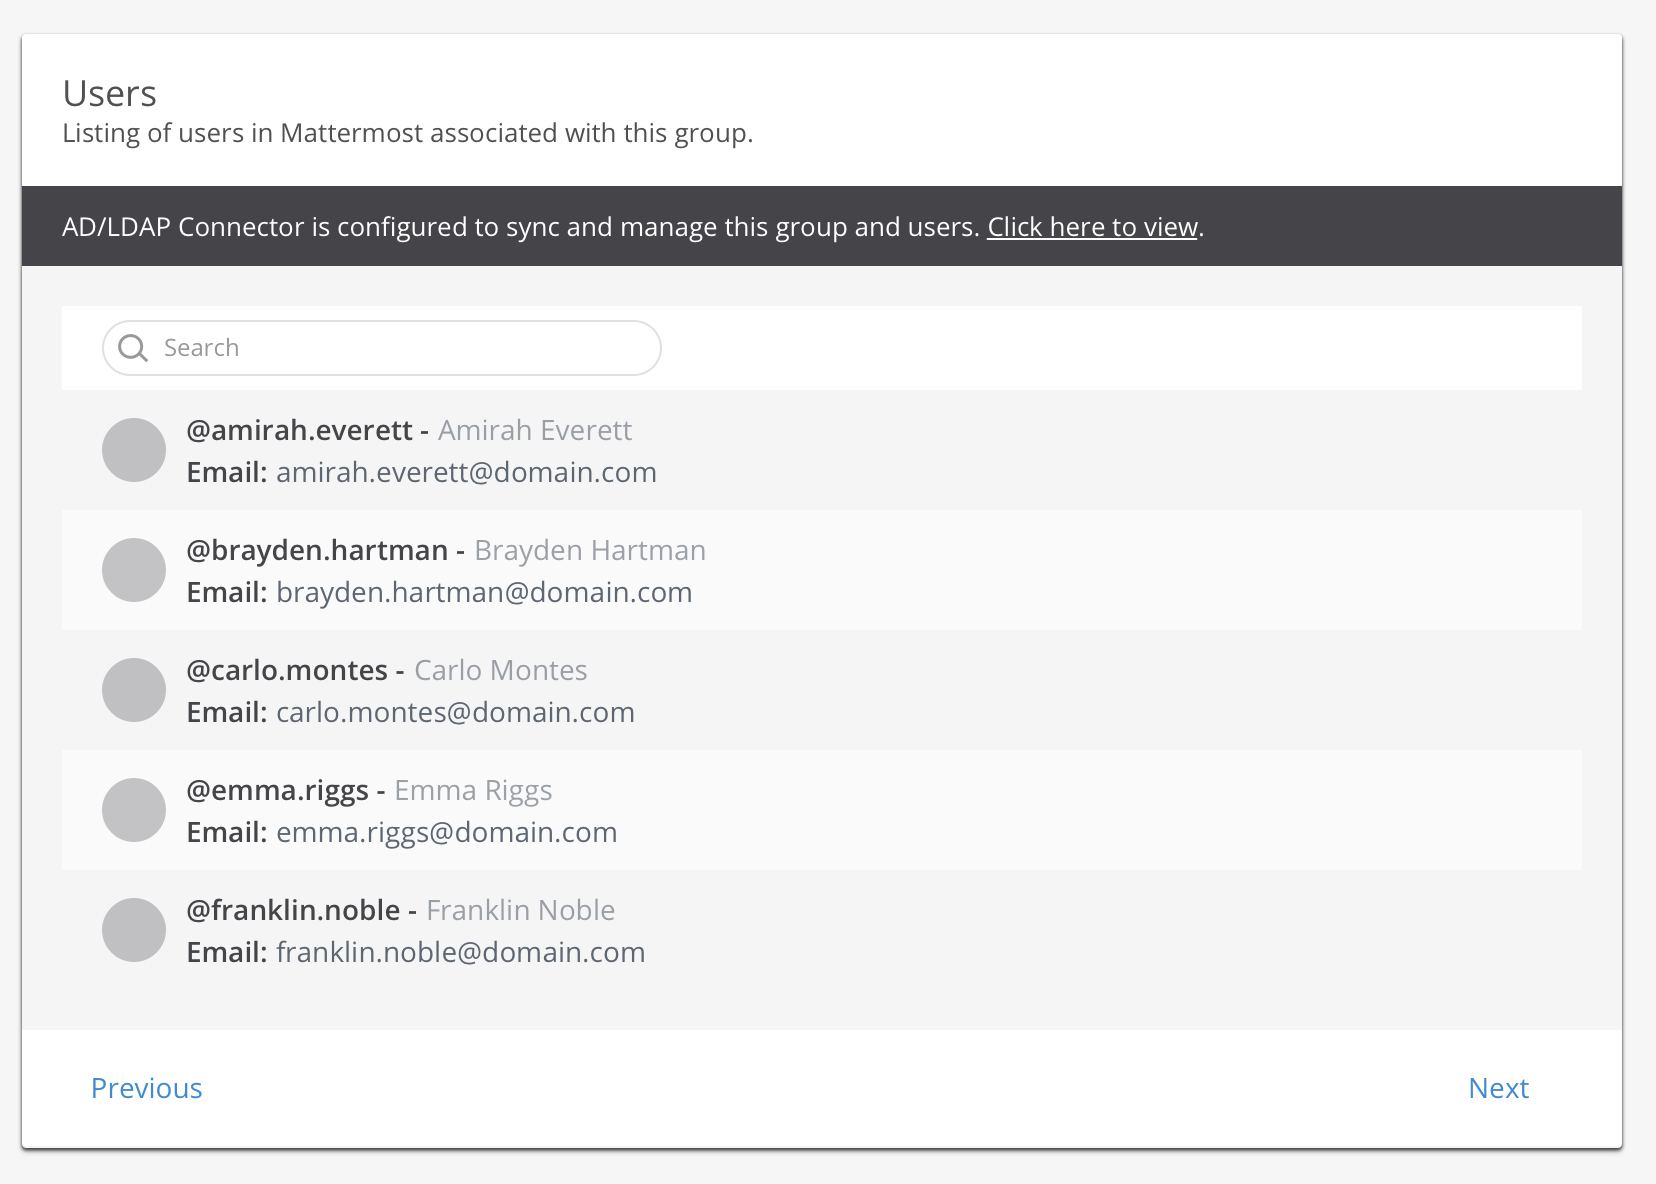
Task: Click the amirah.everett@domain.com email address
Action: click(466, 472)
